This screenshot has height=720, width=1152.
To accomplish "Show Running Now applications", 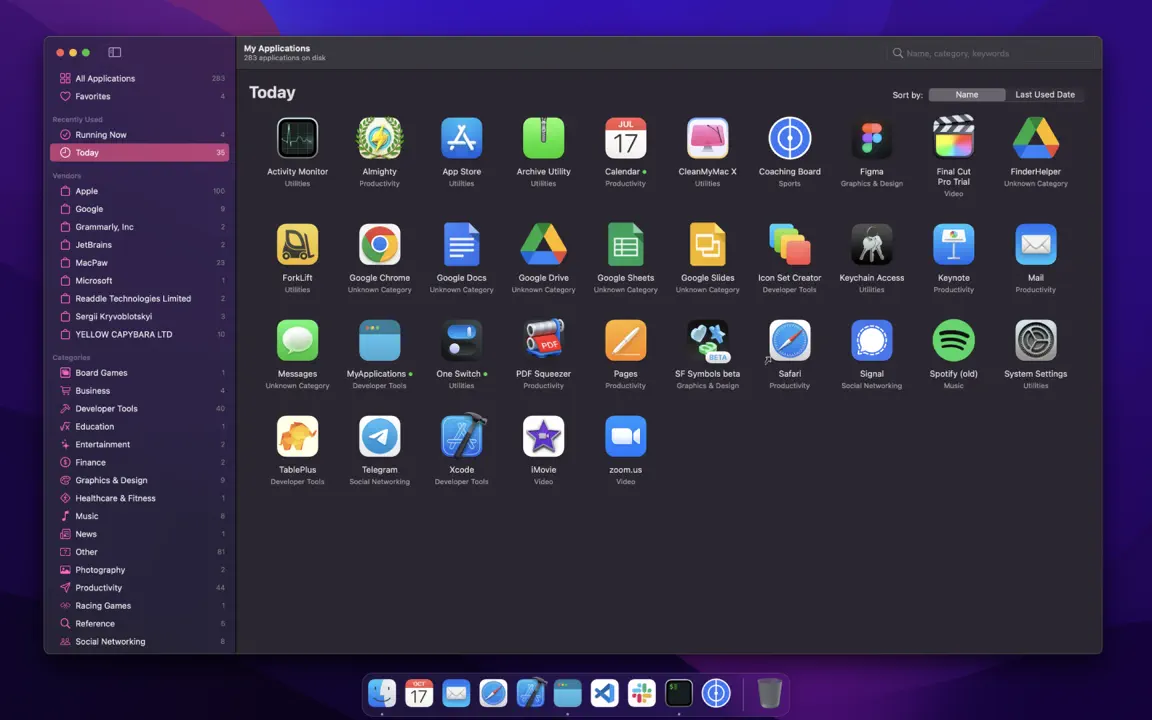I will click(140, 134).
